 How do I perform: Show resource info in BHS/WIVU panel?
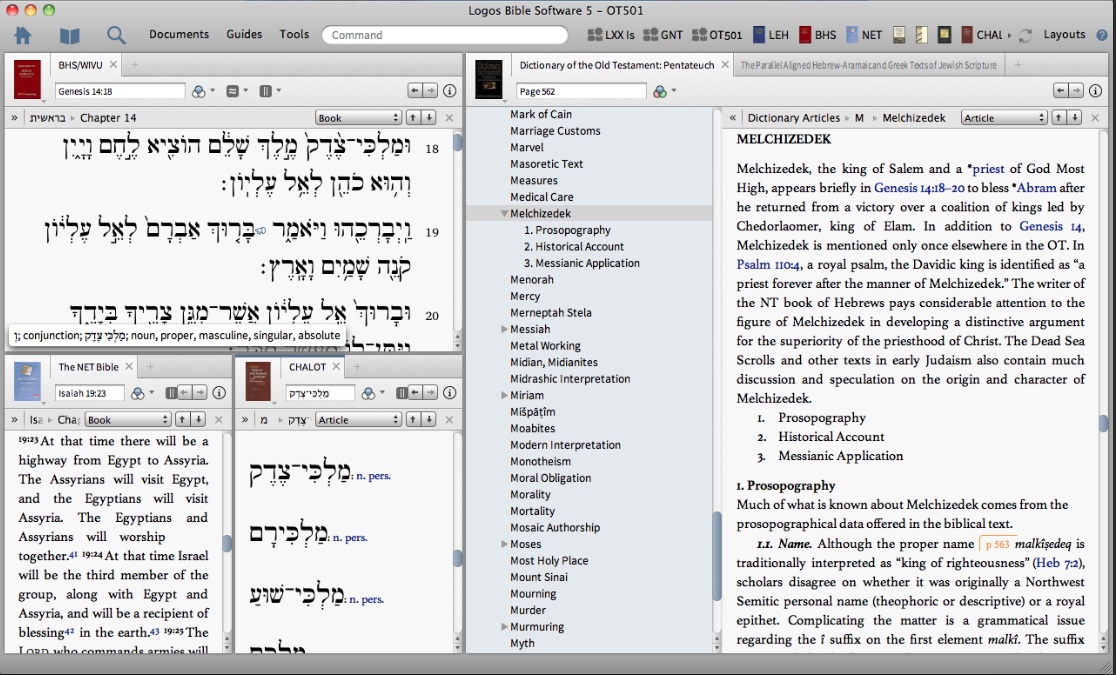(x=449, y=91)
